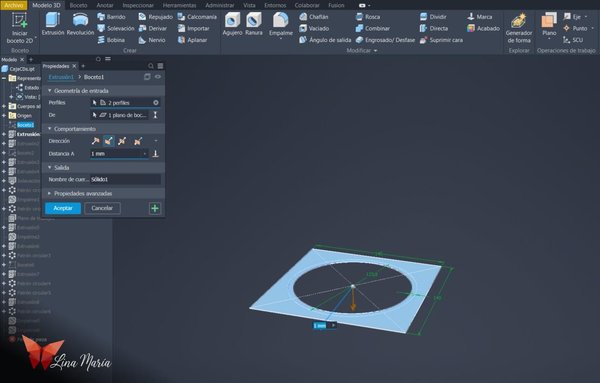Image resolution: width=600 pixels, height=383 pixels.
Task: Select Boceto1 in the model tree
Action: tap(25, 125)
